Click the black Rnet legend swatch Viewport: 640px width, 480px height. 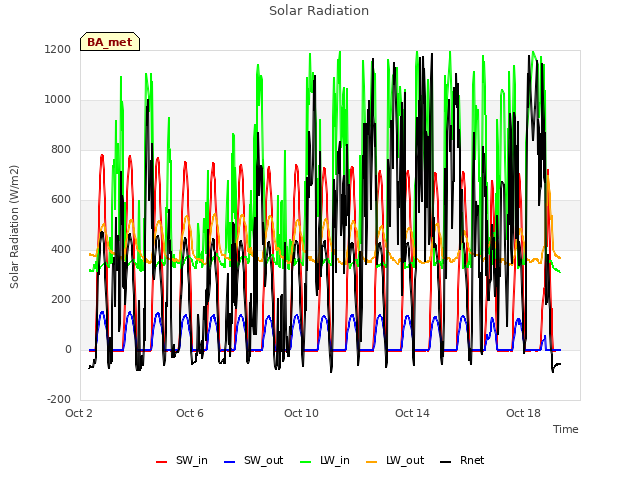click(x=446, y=462)
